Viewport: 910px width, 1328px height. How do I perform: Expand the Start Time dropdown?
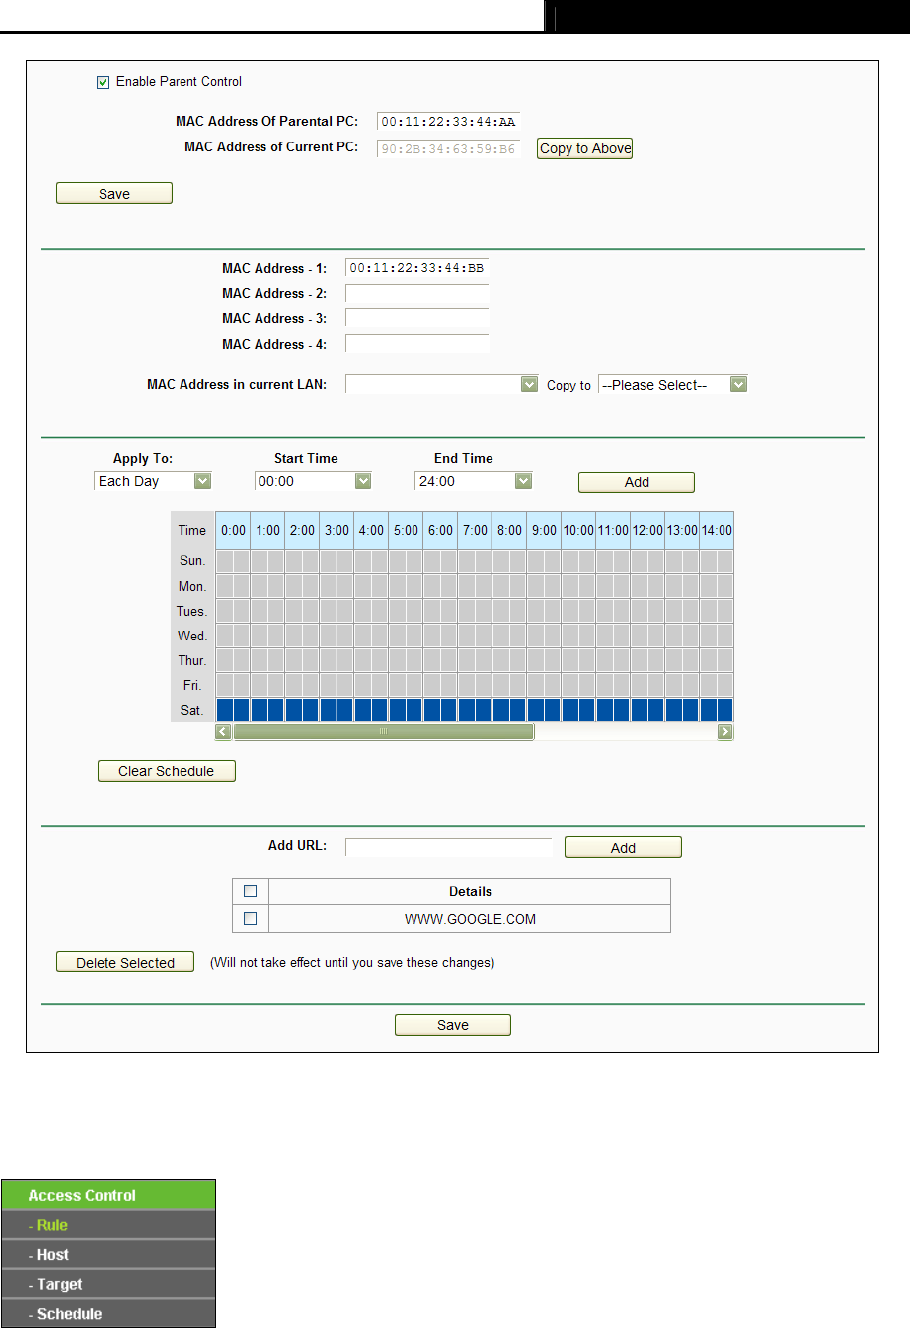pos(314,481)
